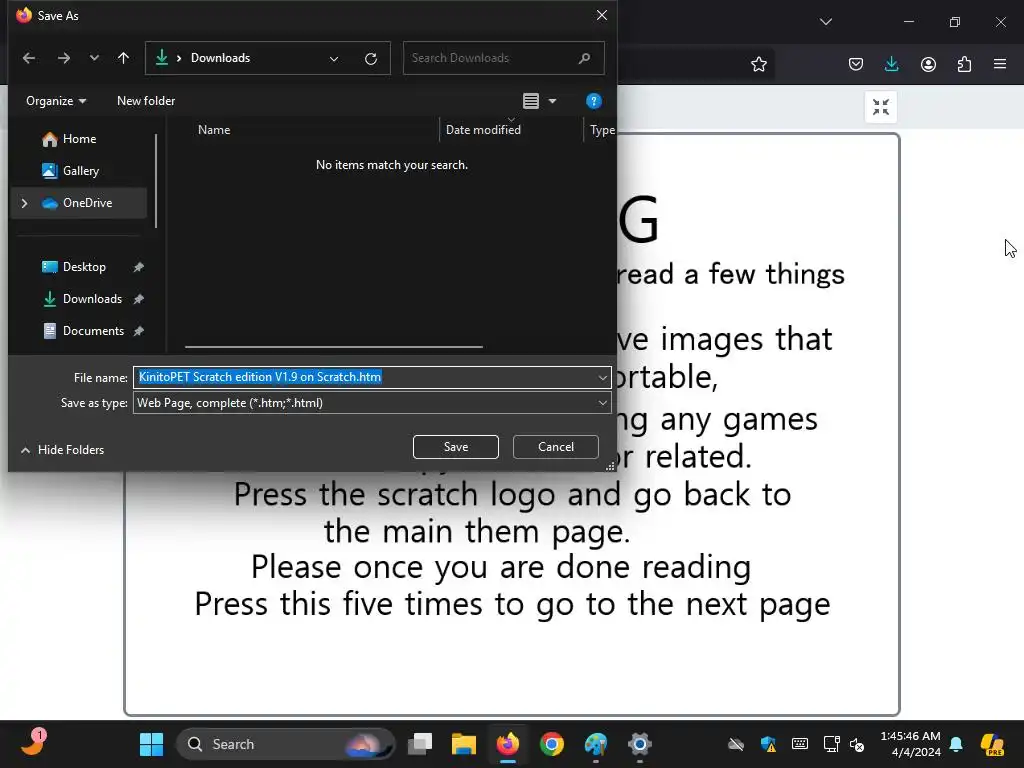Screen dimensions: 1024x768
Task: Launch Google Chrome from taskbar
Action: 552,744
